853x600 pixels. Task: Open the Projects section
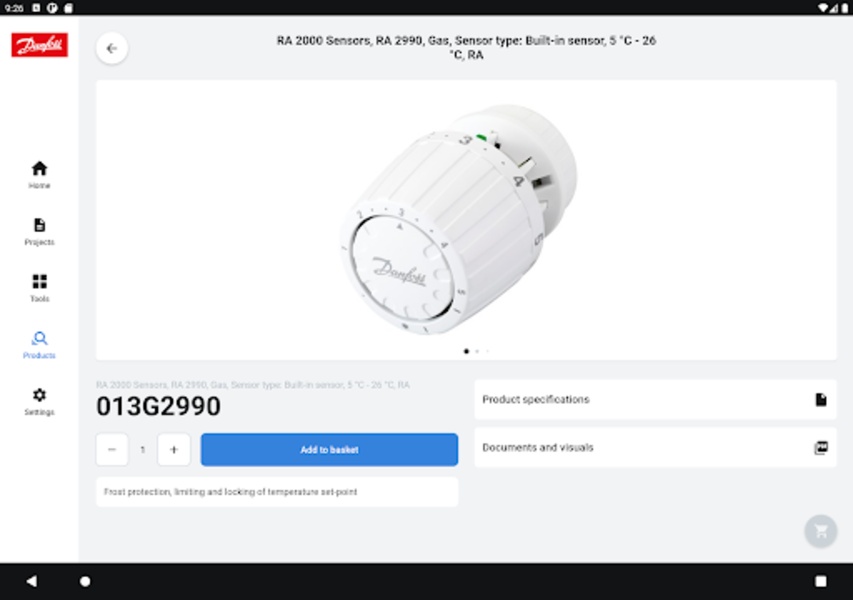coord(39,231)
